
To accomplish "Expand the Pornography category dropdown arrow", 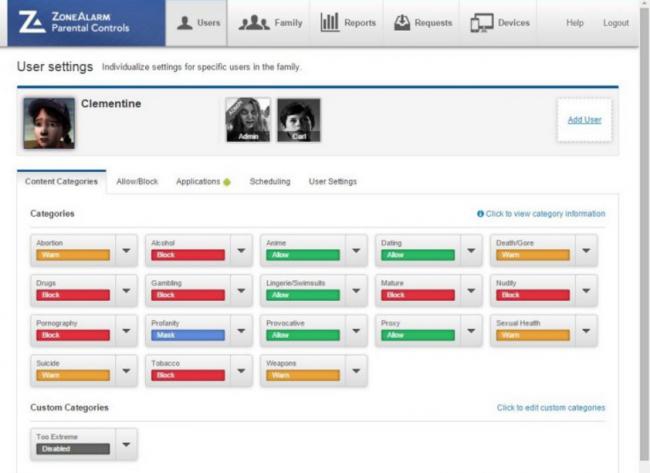I will point(126,331).
